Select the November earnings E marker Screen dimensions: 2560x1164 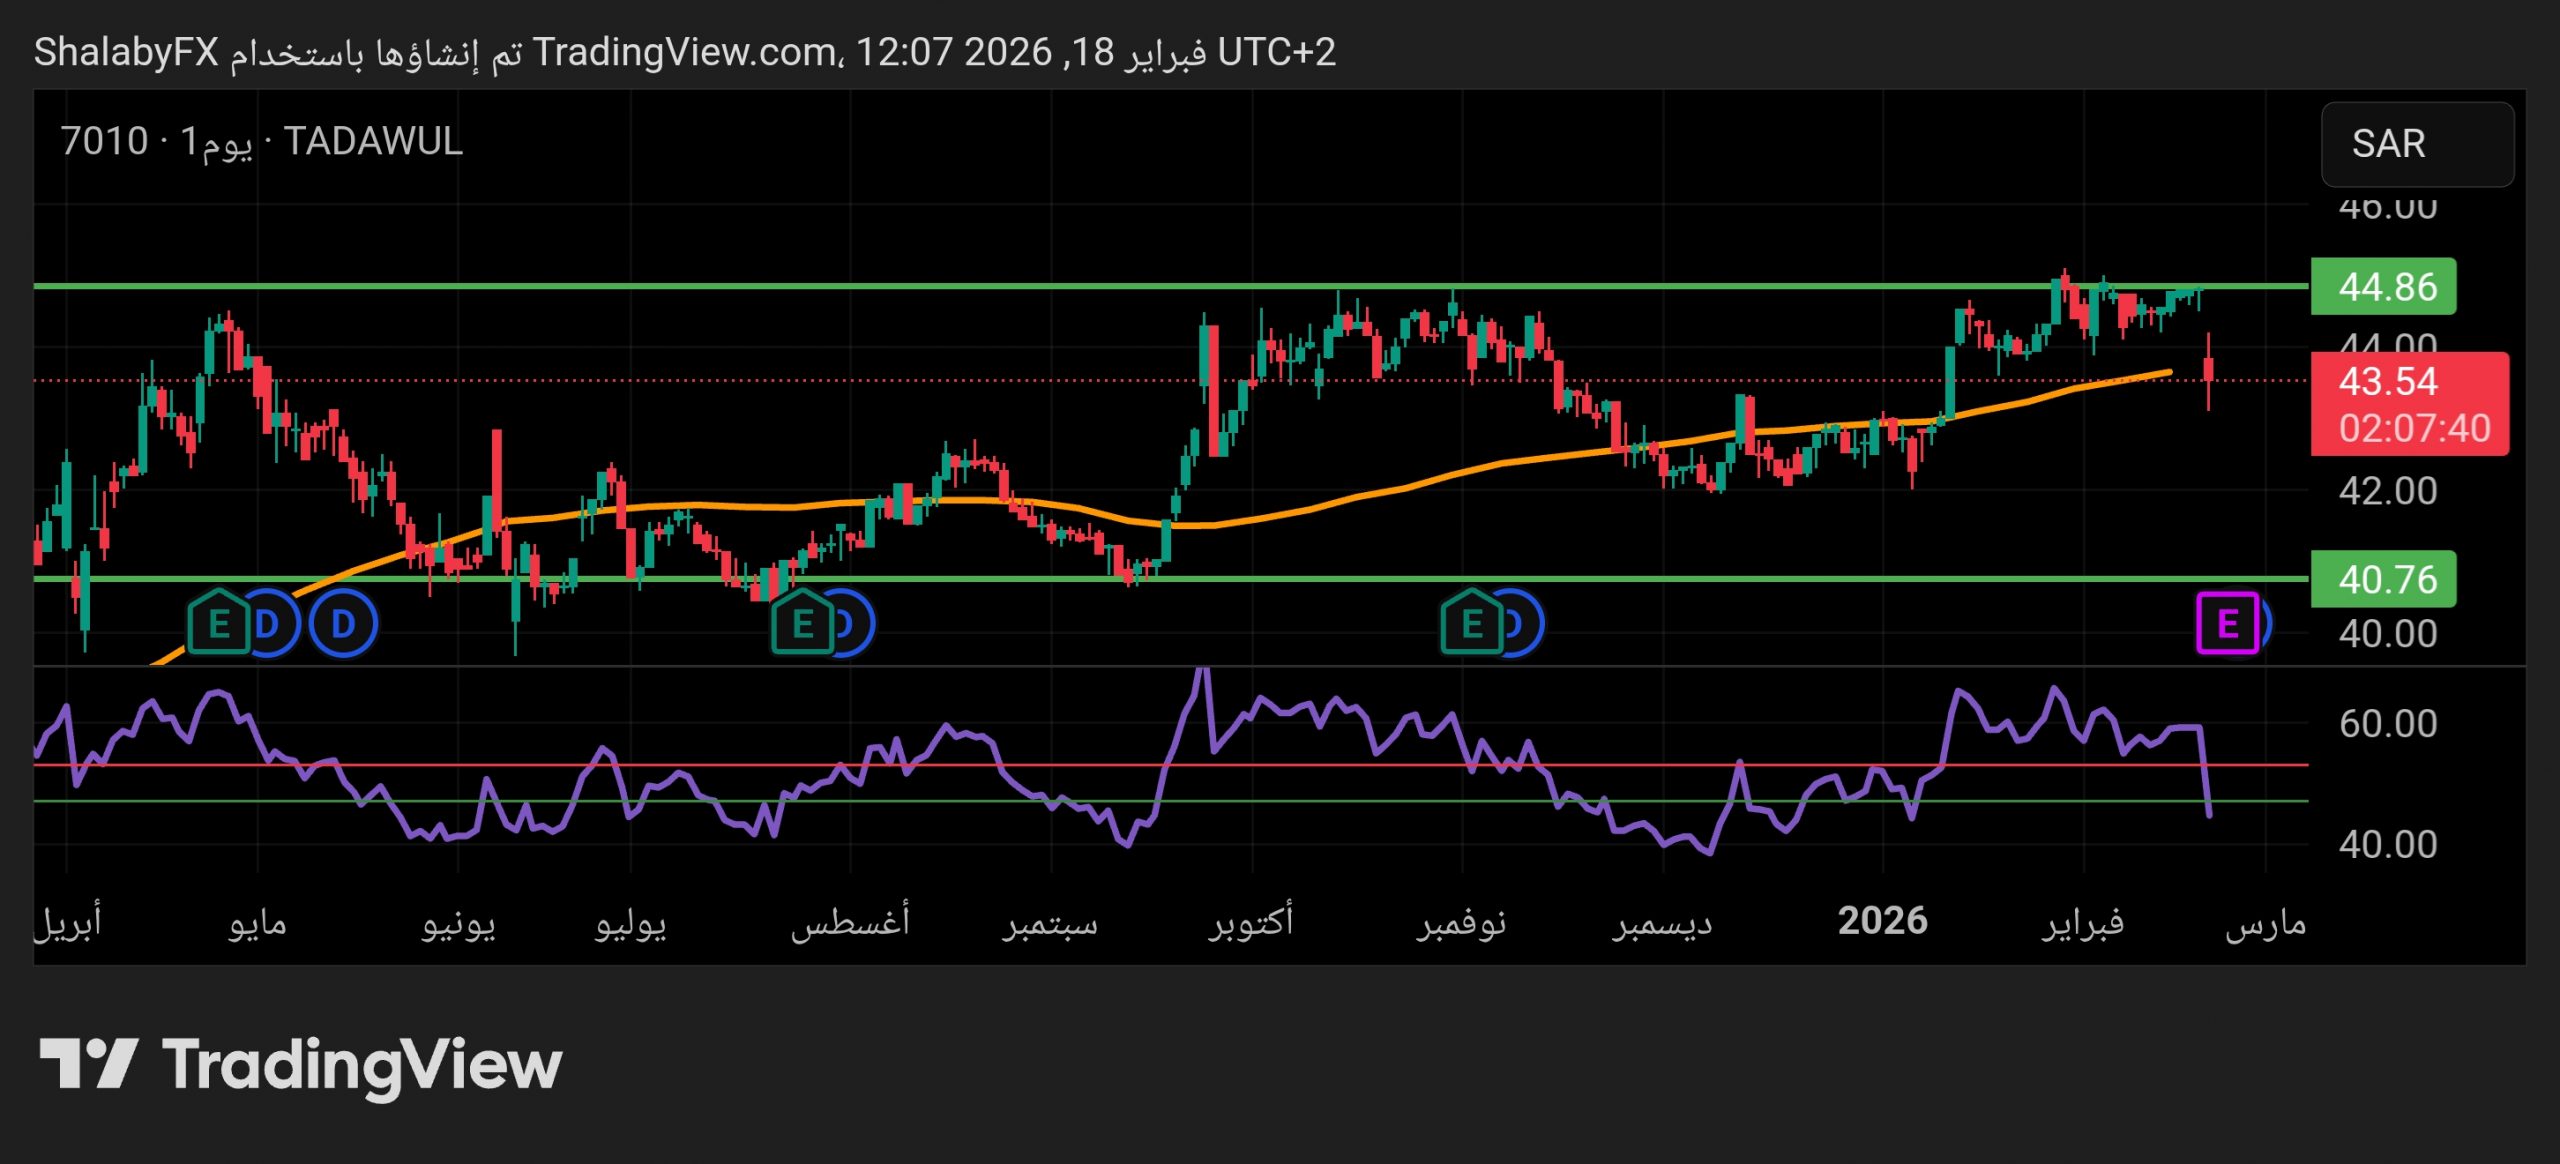pos(1471,624)
